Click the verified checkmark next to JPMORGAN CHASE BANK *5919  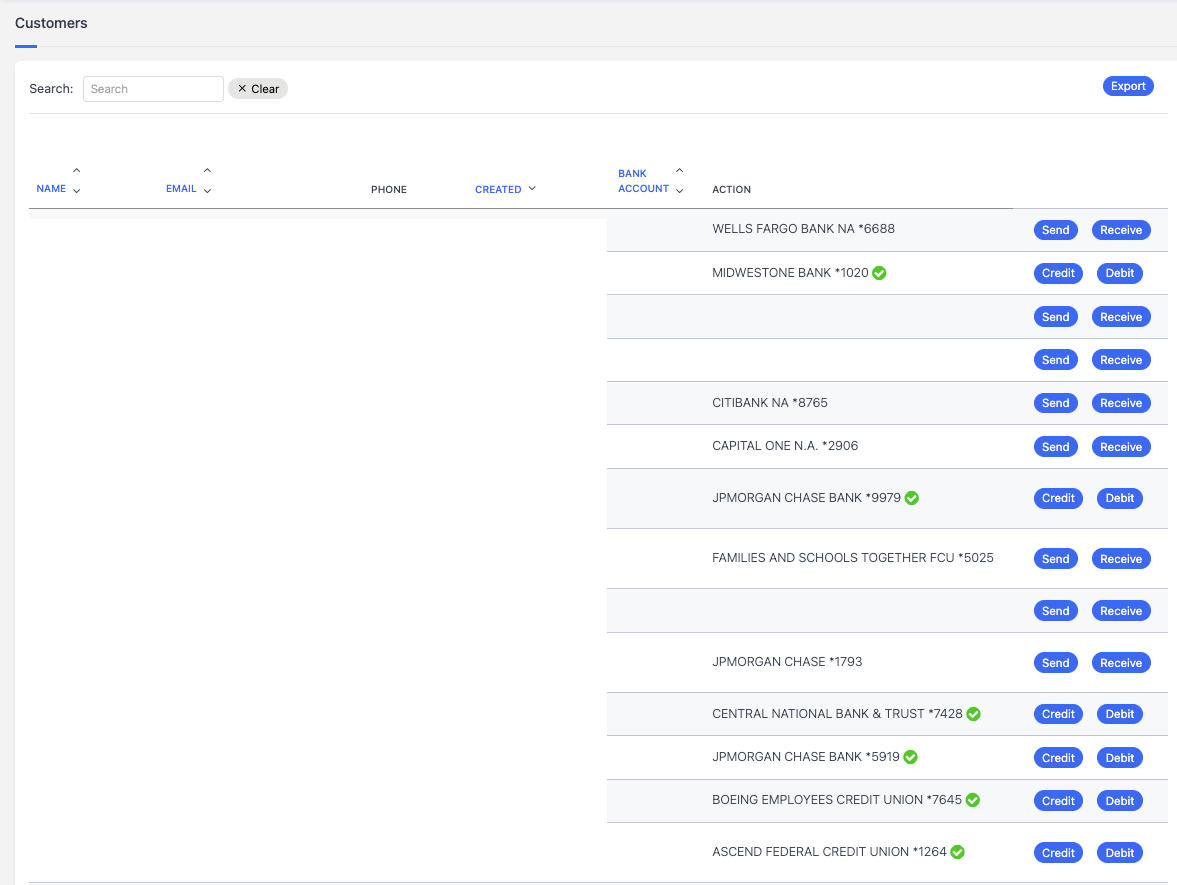(911, 757)
